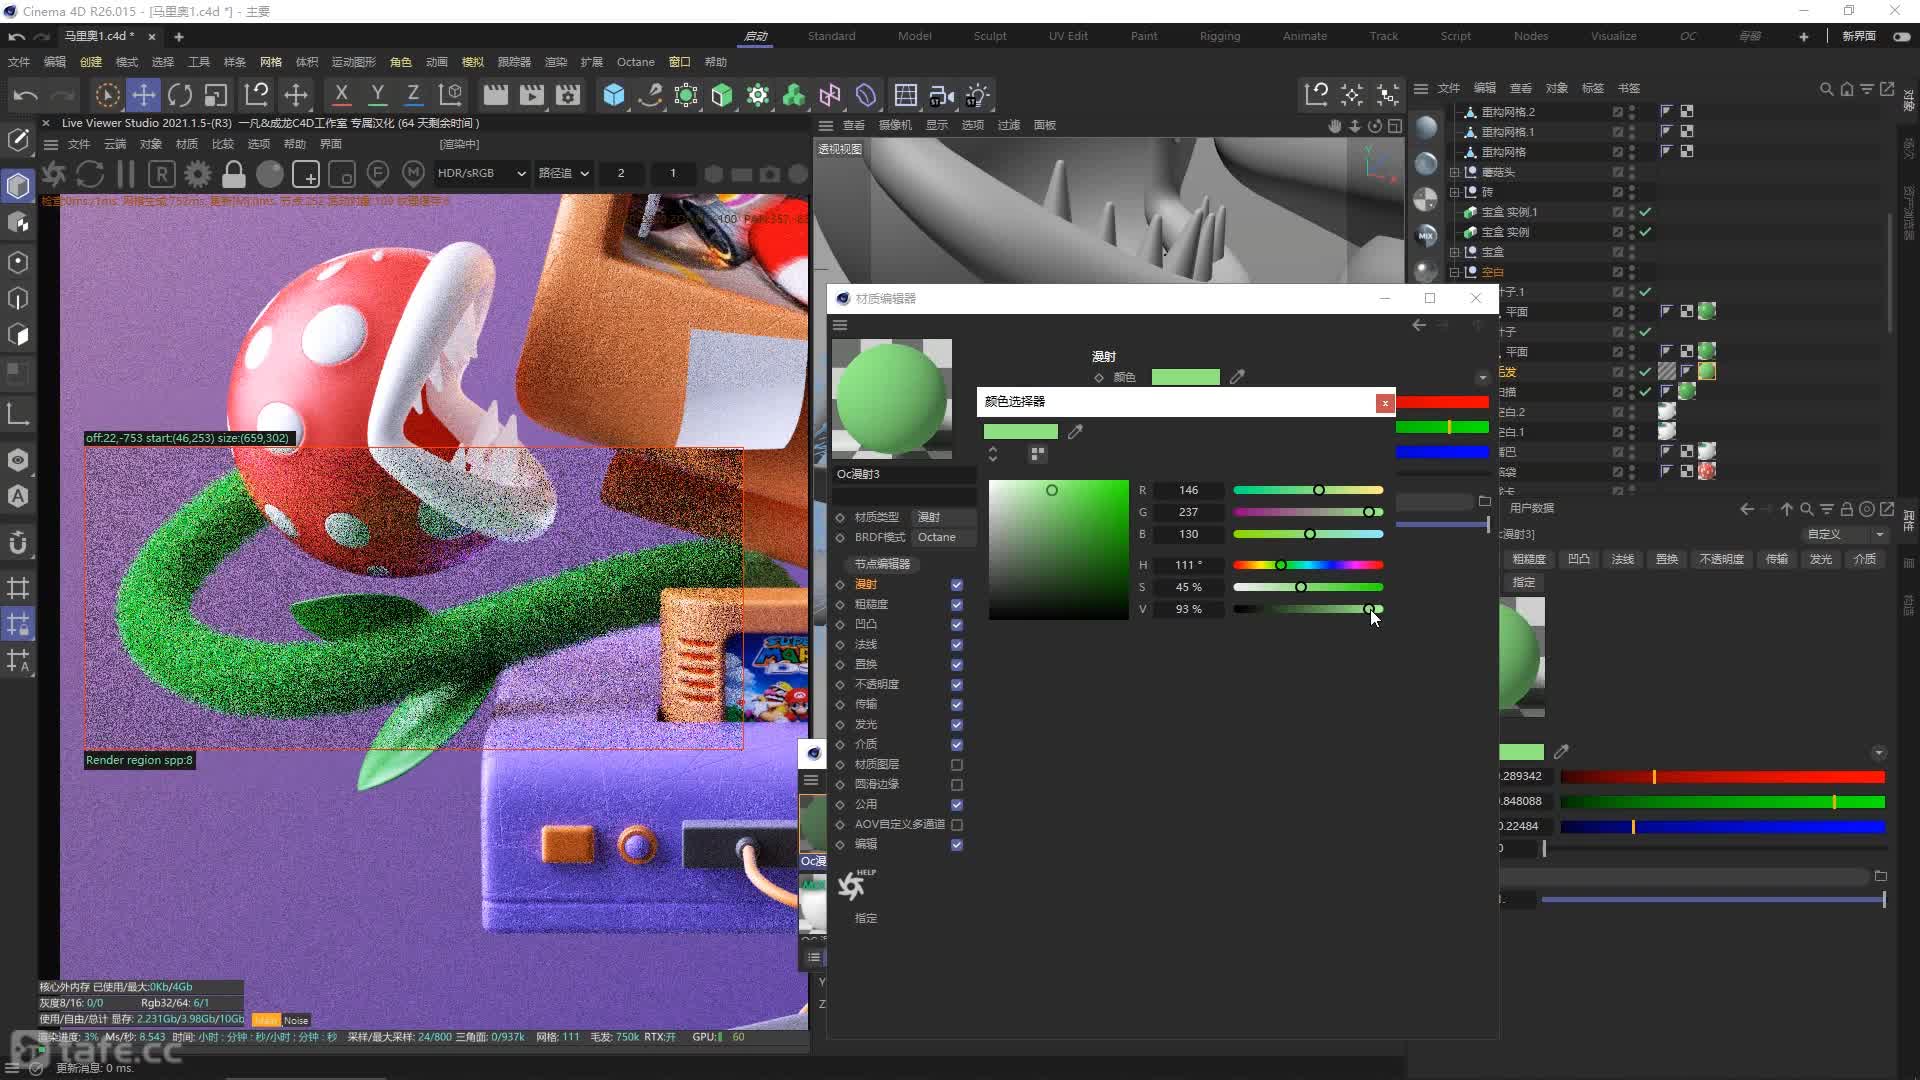Click Live Viewer pause render icon
The height and width of the screenshot is (1080, 1920).
[x=126, y=174]
